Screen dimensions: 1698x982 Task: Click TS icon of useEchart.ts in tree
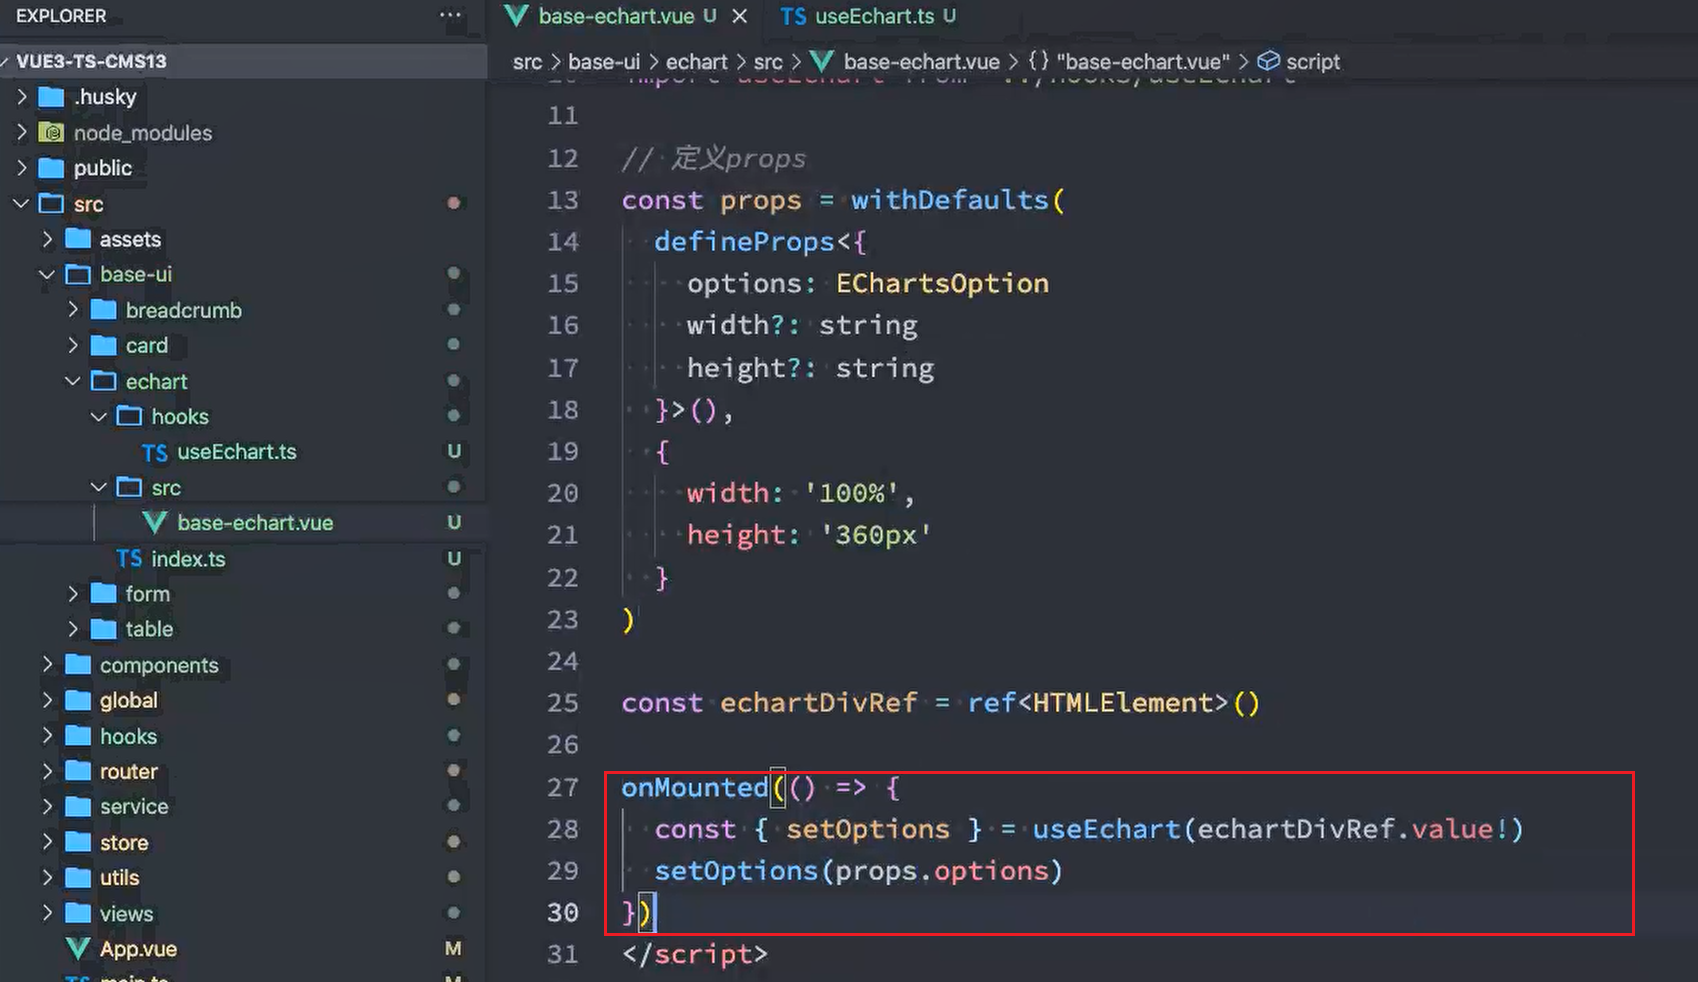point(155,453)
